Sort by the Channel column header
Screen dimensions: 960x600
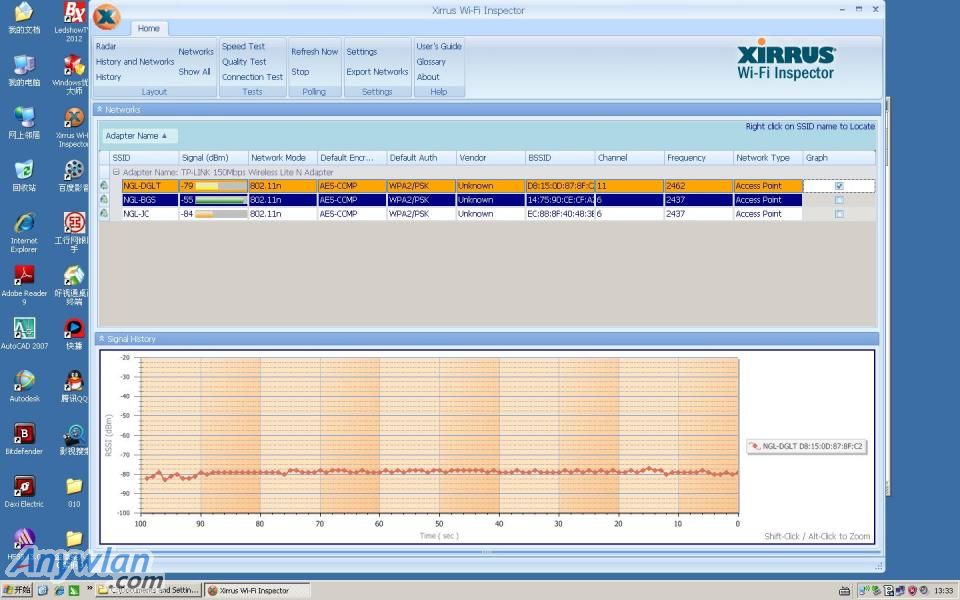(x=629, y=158)
